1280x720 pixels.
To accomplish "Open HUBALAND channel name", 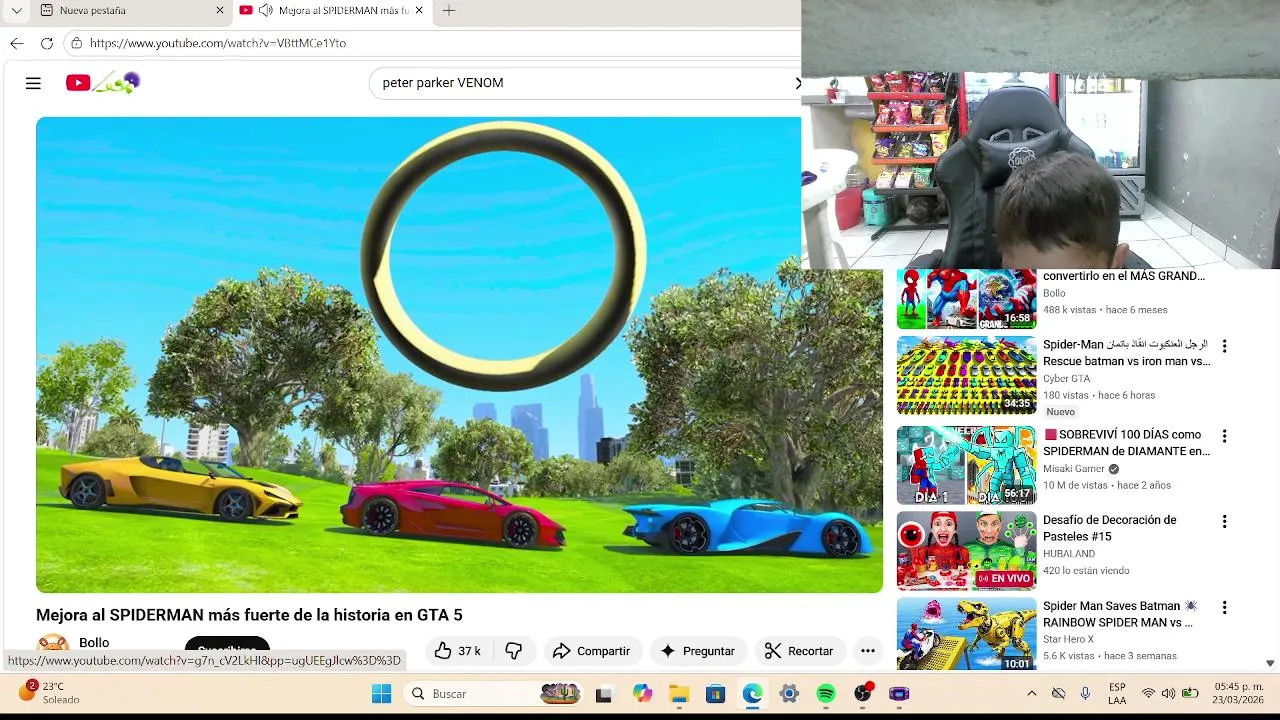I will click(1069, 554).
